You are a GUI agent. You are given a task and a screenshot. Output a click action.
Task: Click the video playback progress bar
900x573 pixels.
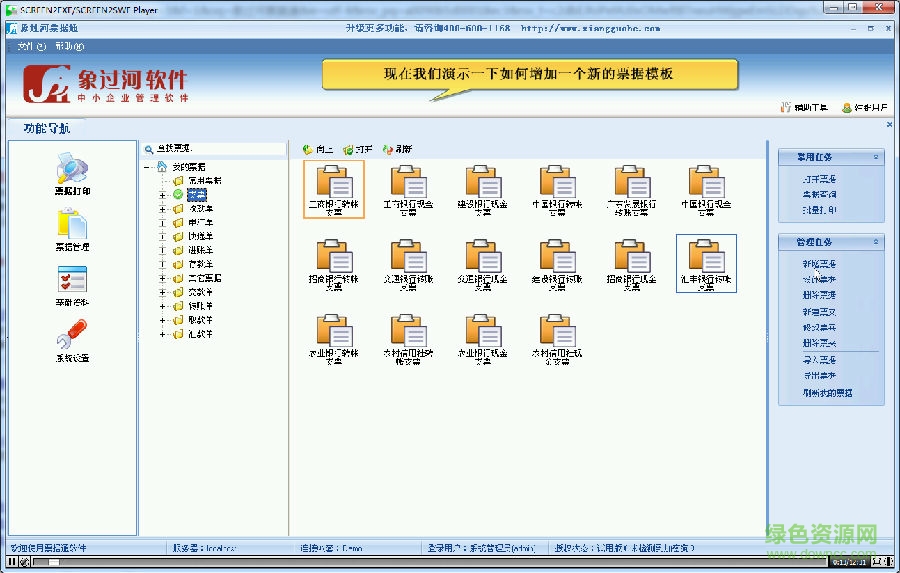coord(400,563)
